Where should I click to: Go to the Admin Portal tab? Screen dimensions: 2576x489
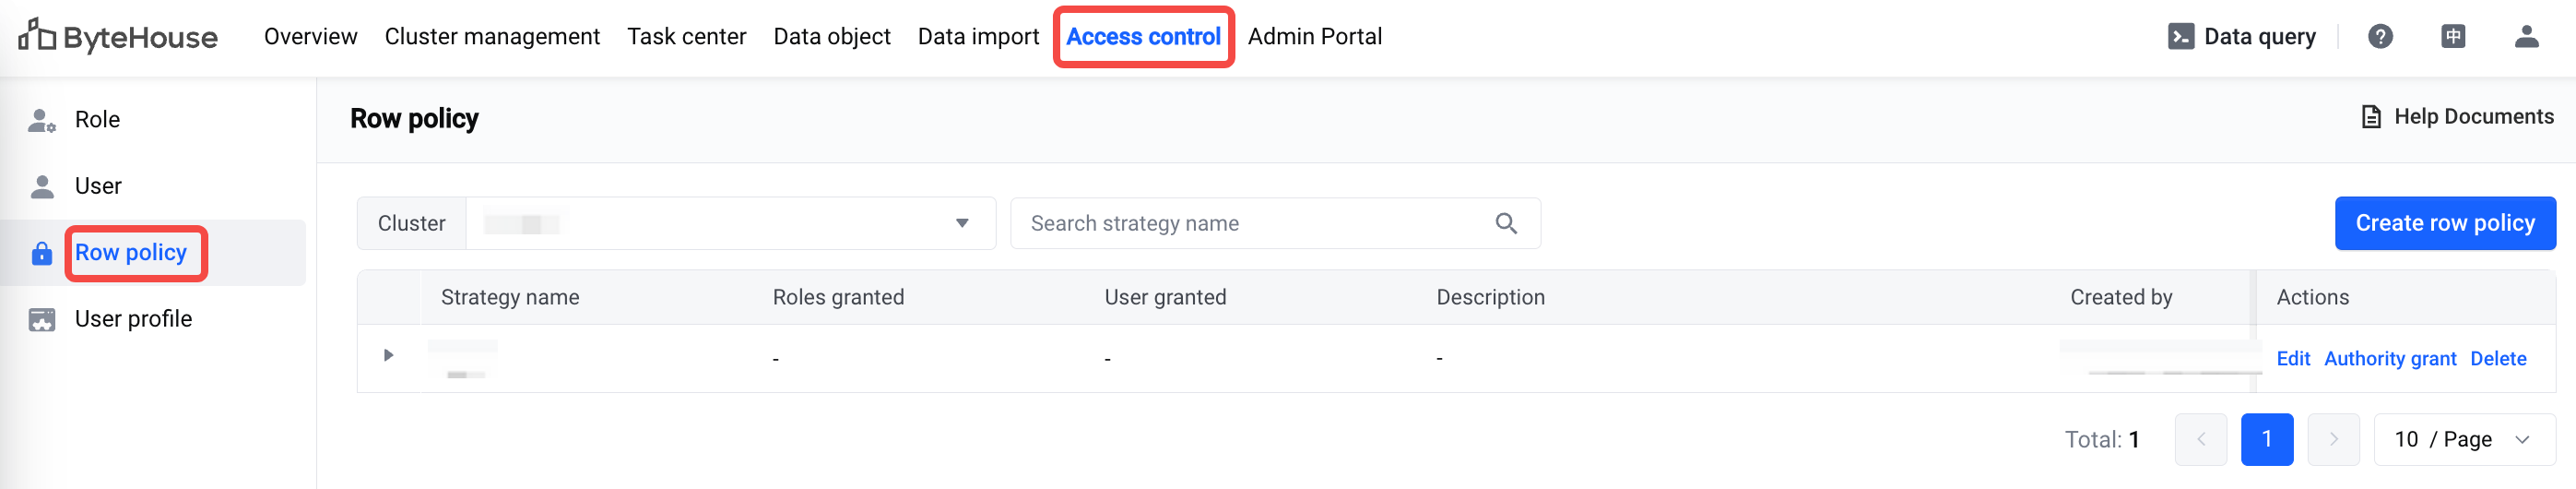pos(1314,37)
